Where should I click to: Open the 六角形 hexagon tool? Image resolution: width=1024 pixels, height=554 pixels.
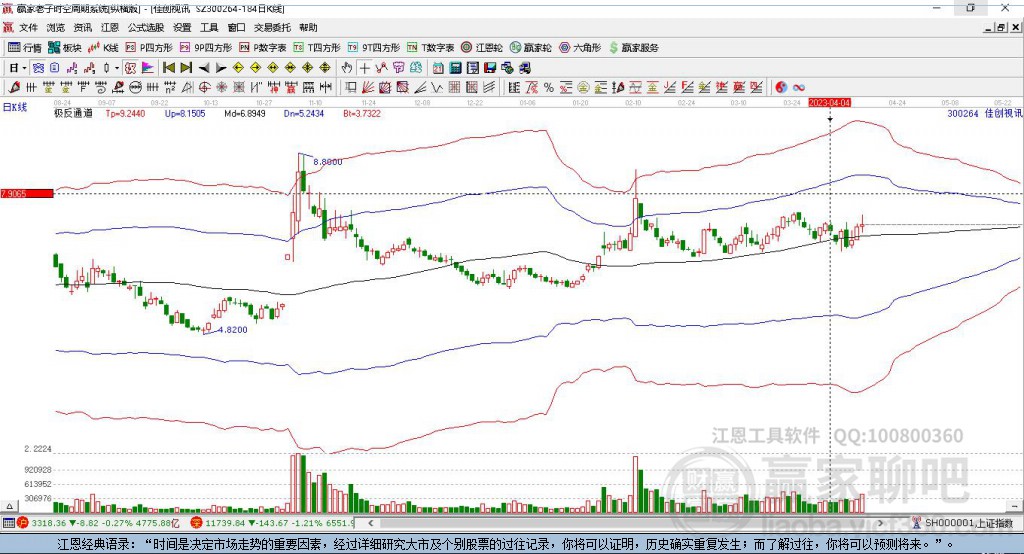pos(580,48)
